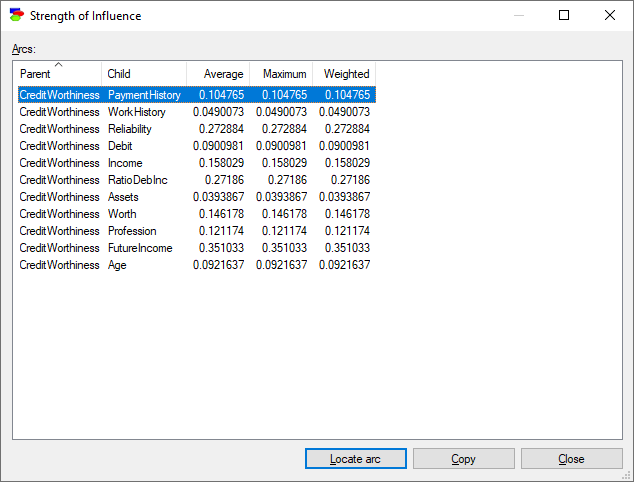Screen dimensions: 634x482
Task: Select the Age arc row
Action: (197, 264)
